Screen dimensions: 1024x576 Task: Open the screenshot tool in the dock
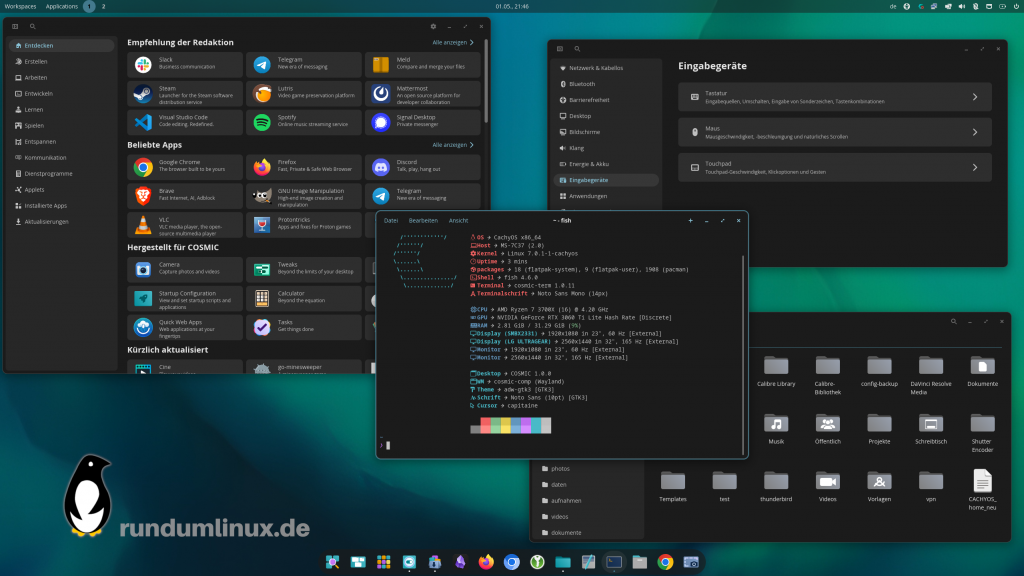[691, 562]
